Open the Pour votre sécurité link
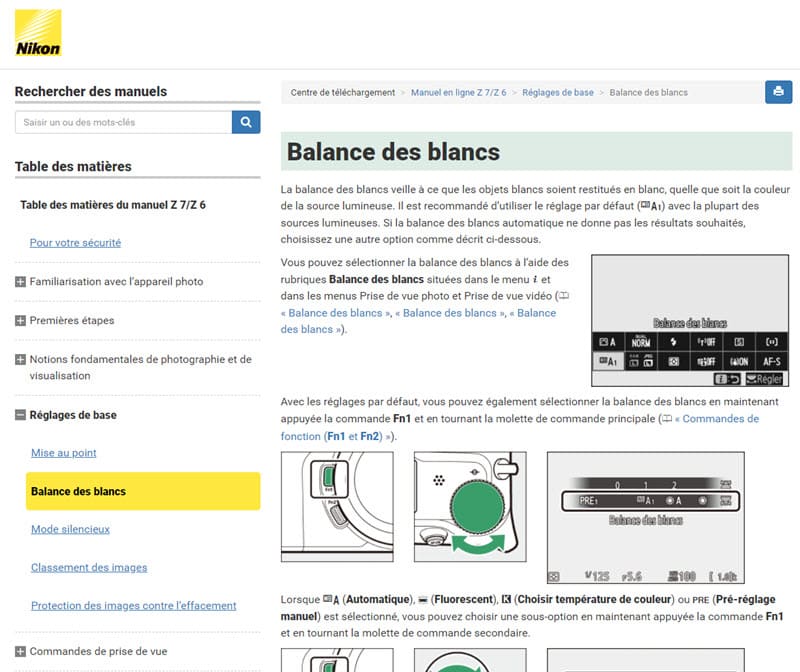Image resolution: width=800 pixels, height=672 pixels. click(x=76, y=243)
